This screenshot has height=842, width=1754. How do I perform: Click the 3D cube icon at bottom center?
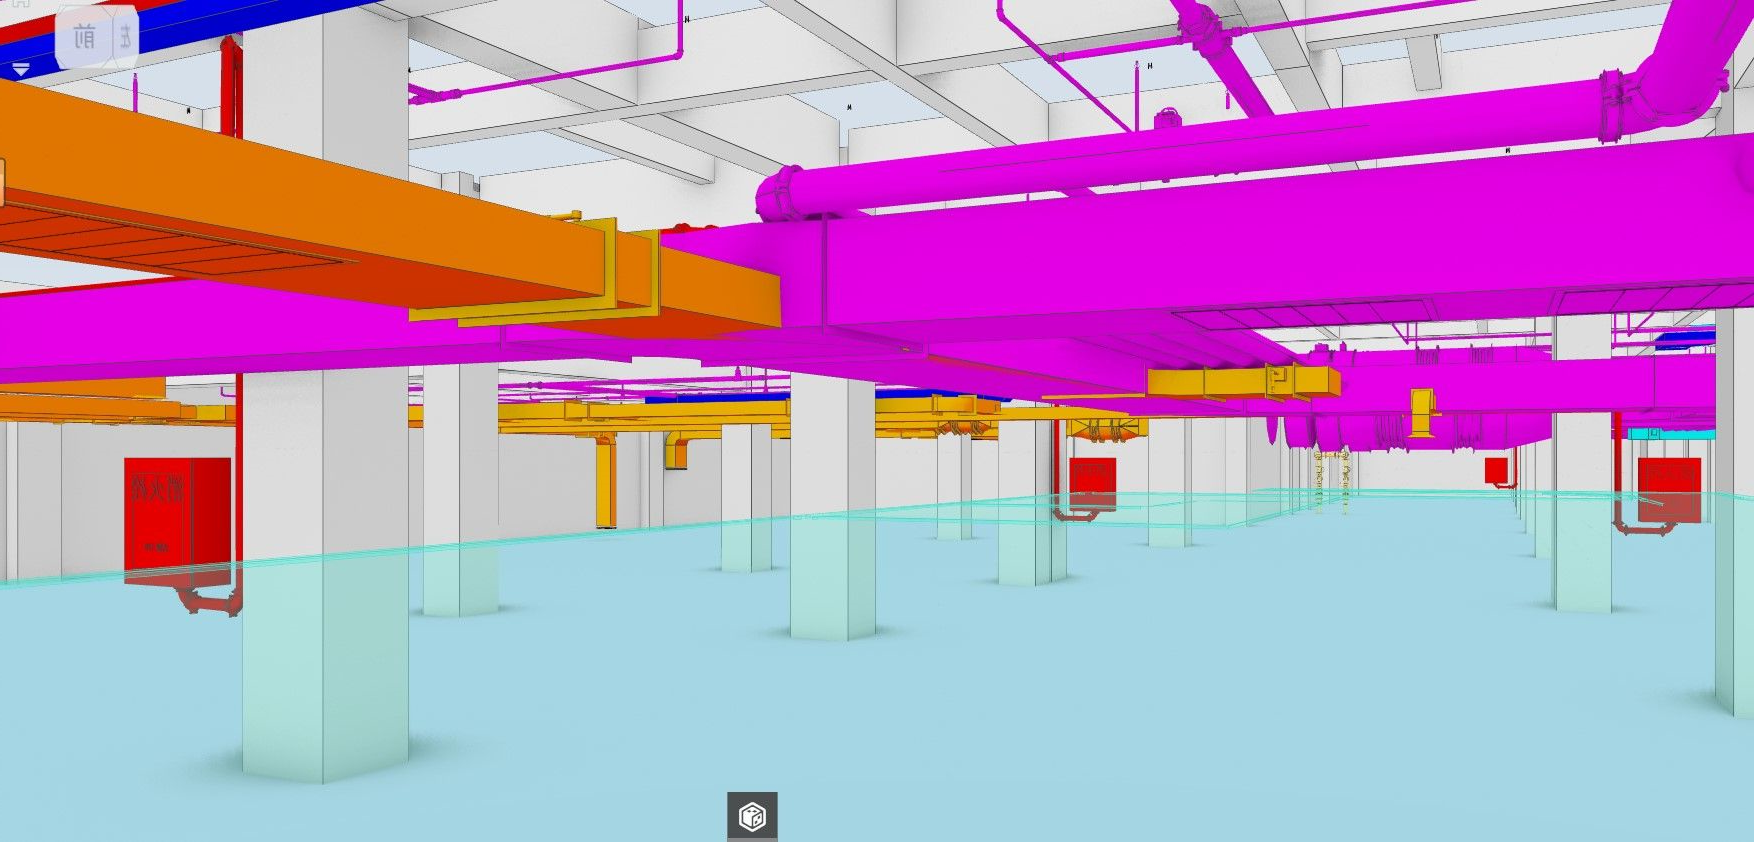(752, 816)
